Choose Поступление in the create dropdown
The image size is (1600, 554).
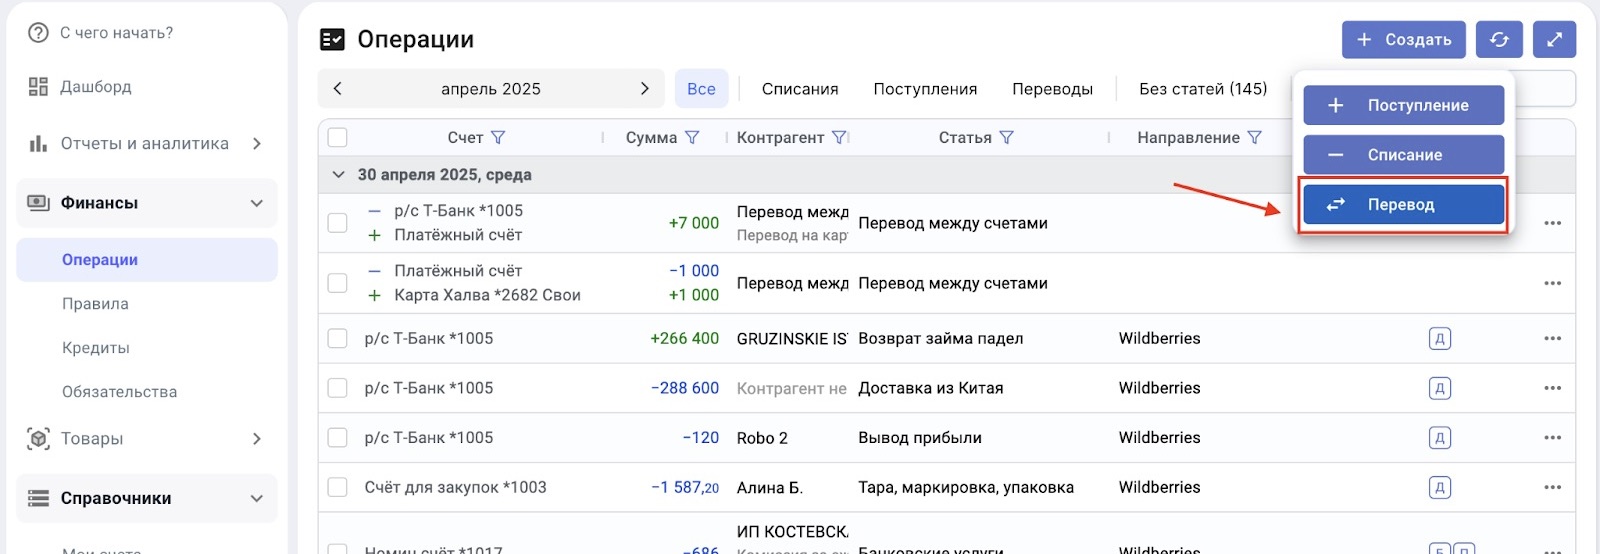[1403, 106]
